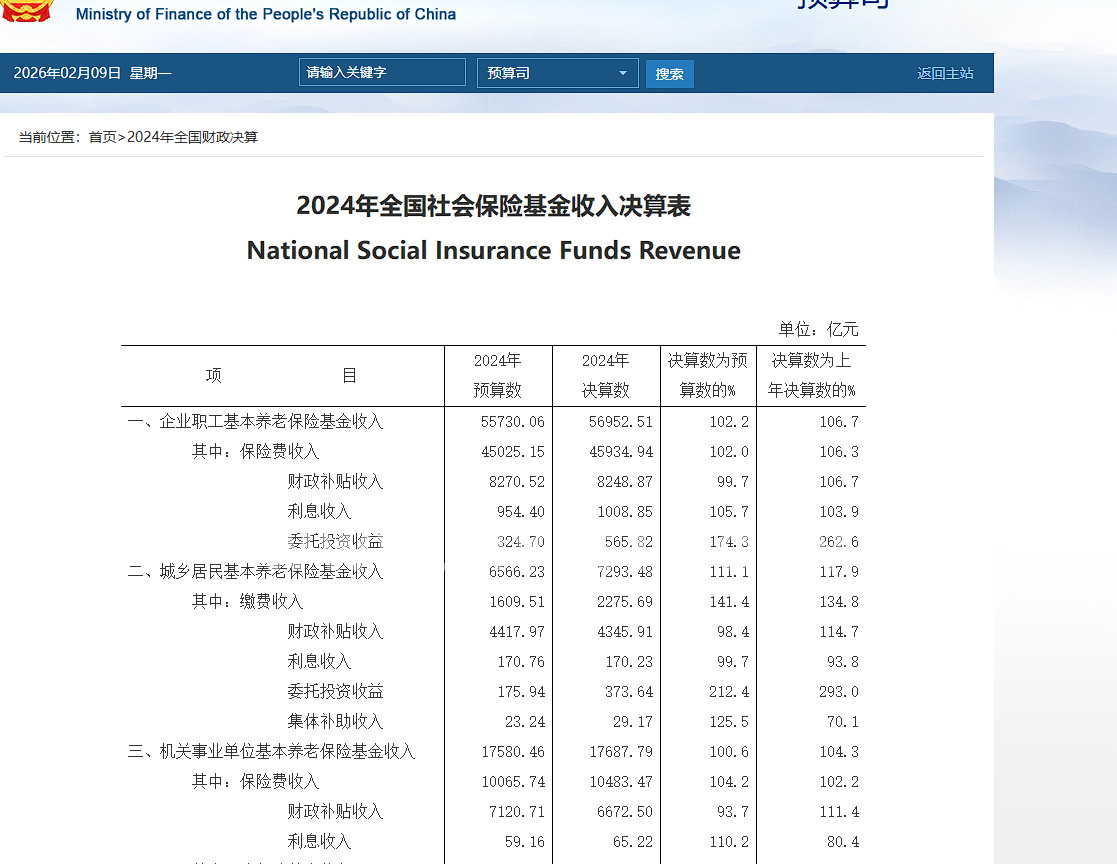Viewport: 1117px width, 864px height.
Task: Click the Ministry of Finance English title
Action: point(266,14)
